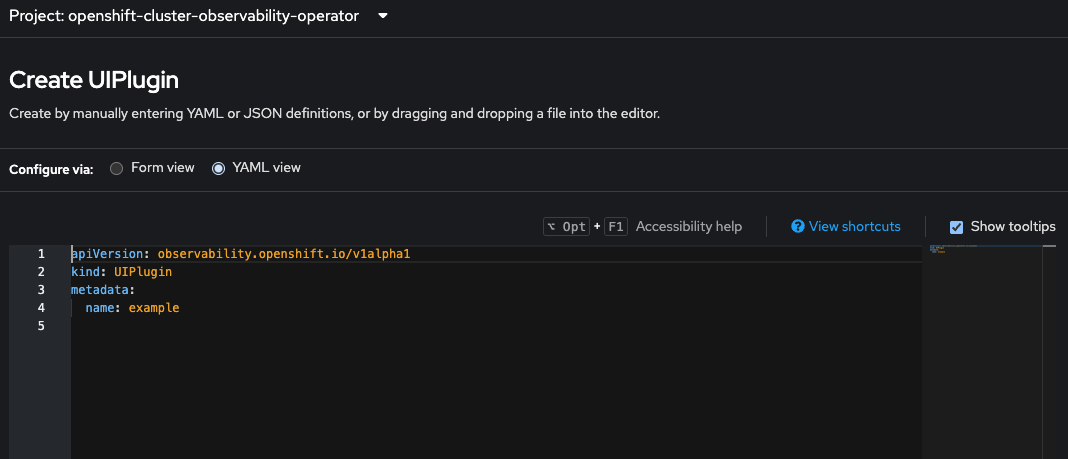Select the Form view radio button

[x=117, y=168]
